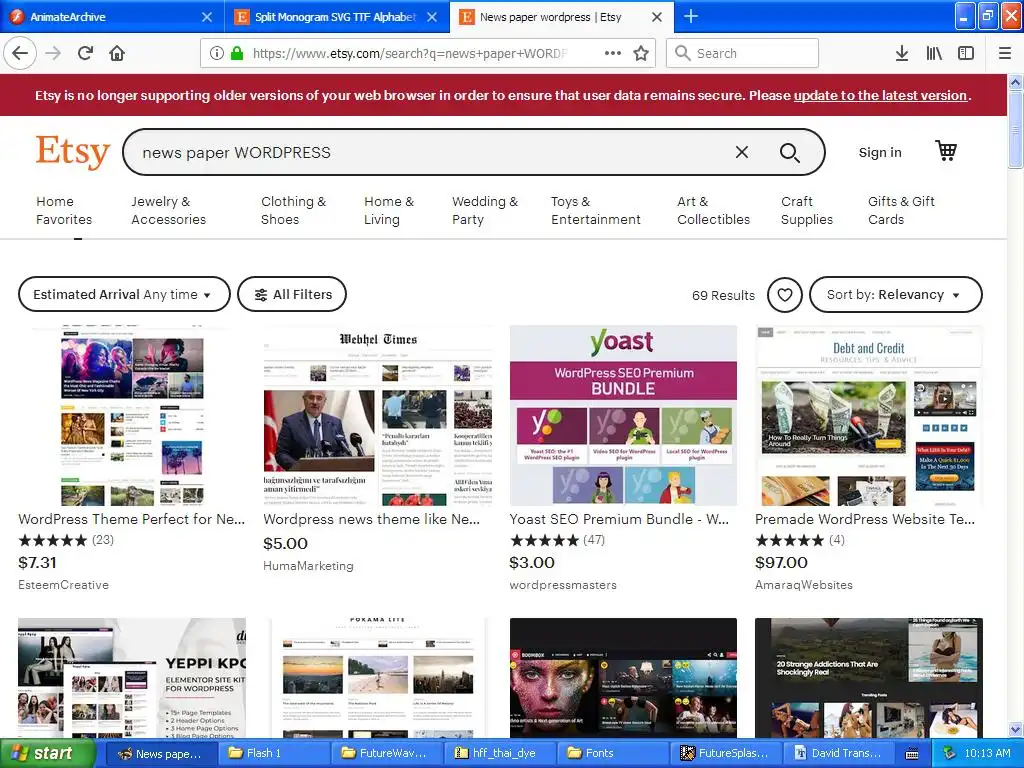Open All Filters panel

coord(292,295)
